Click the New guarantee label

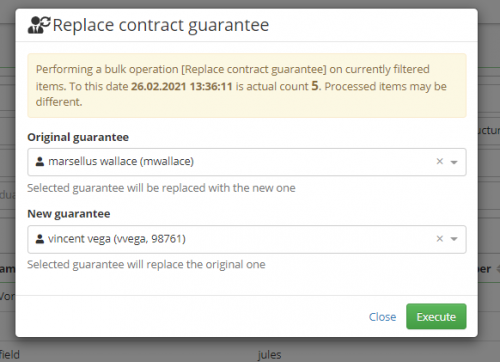(69, 214)
